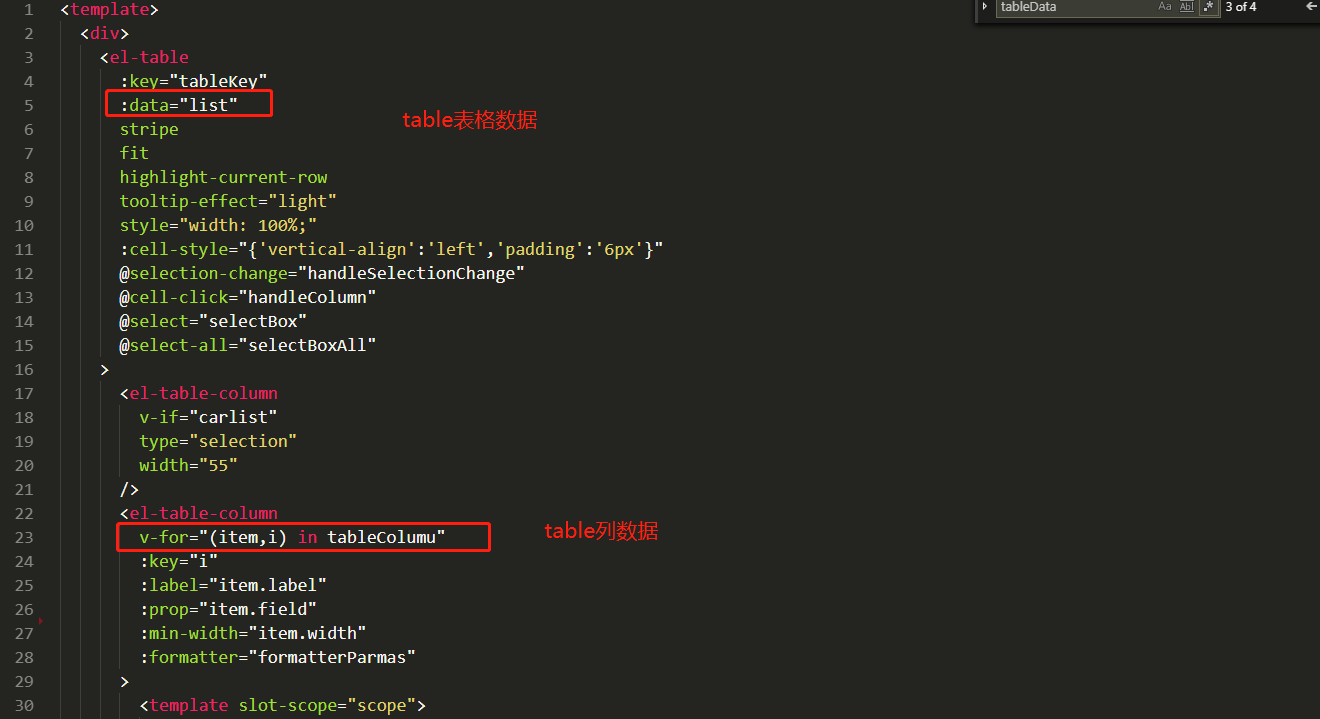1320x719 pixels.
Task: Click the '3 of 4' match counter
Action: pyautogui.click(x=1241, y=7)
